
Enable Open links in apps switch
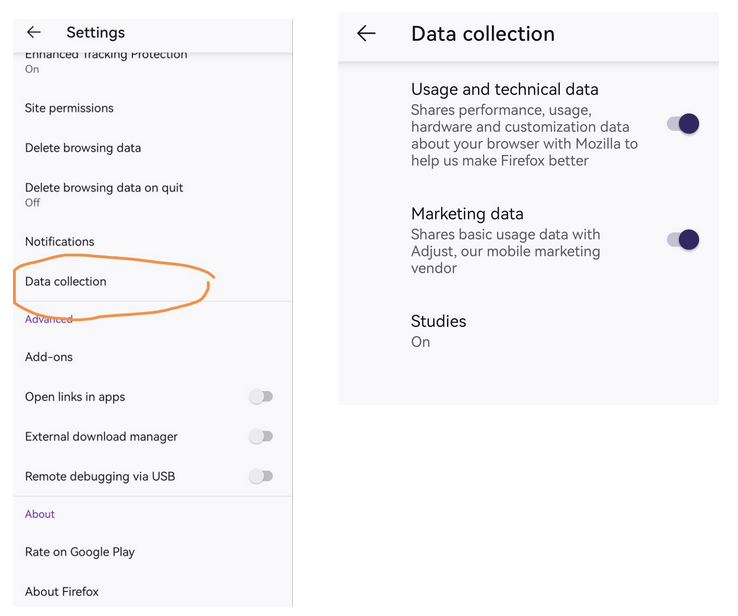[x=261, y=397]
